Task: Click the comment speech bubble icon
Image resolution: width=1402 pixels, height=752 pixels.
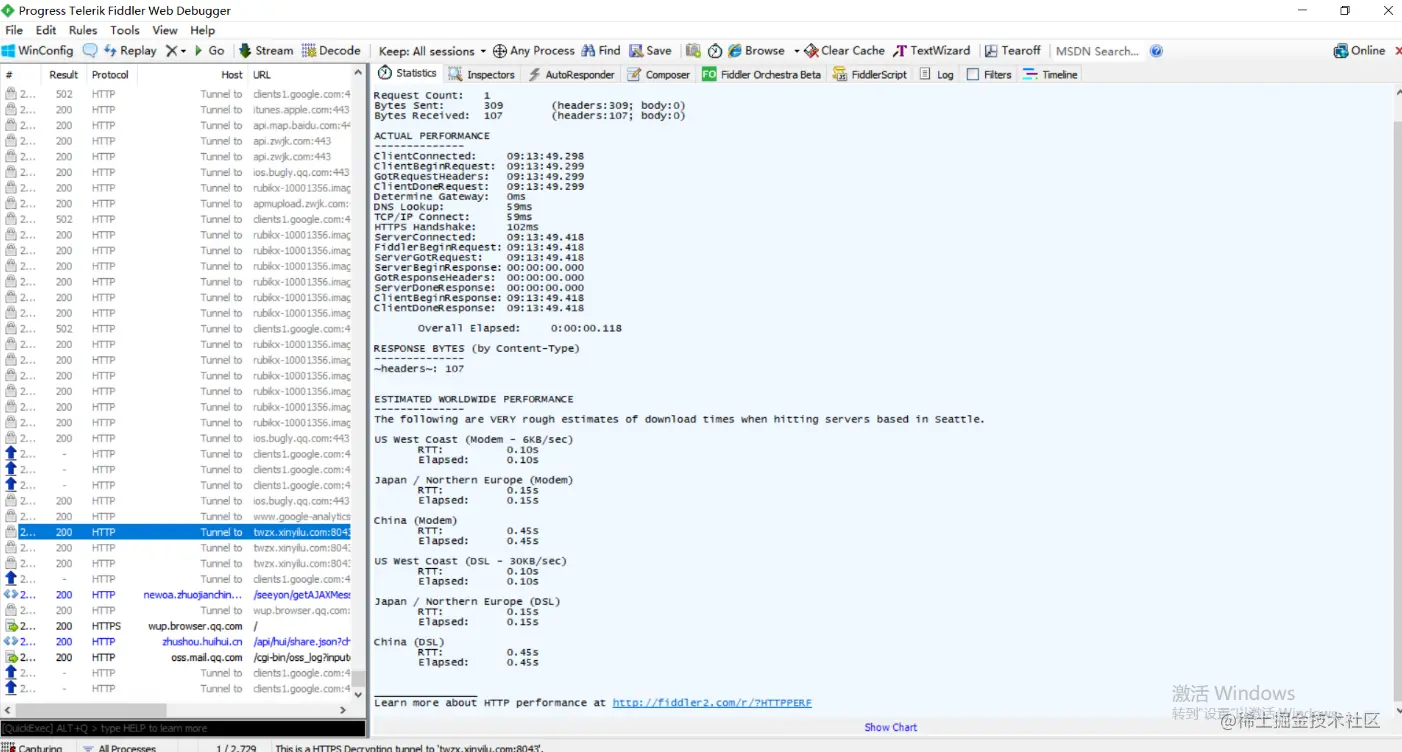Action: pyautogui.click(x=90, y=51)
